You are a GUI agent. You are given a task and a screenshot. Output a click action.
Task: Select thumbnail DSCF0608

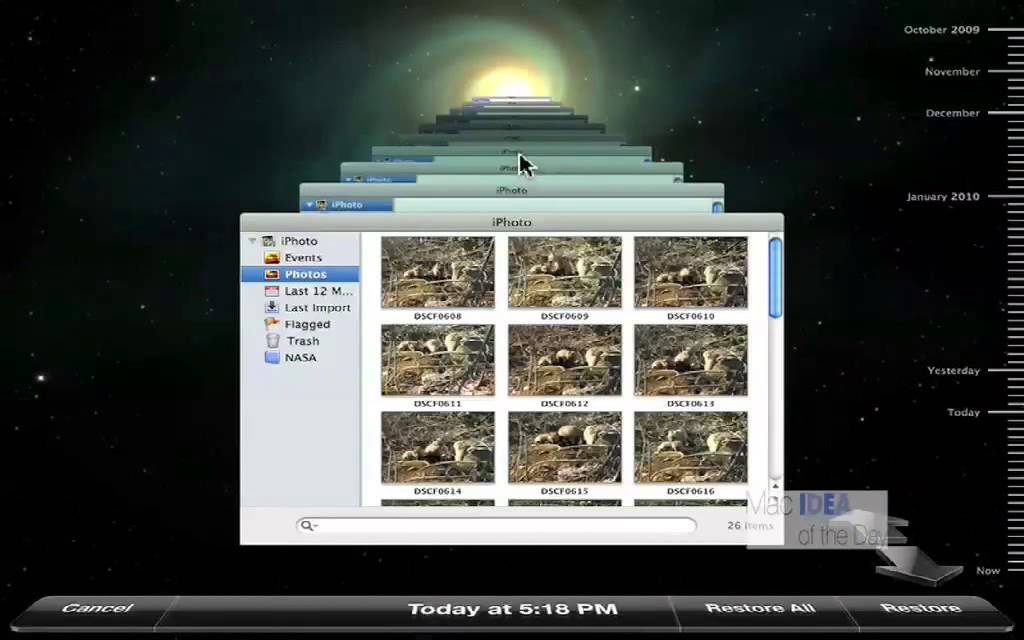coord(438,272)
